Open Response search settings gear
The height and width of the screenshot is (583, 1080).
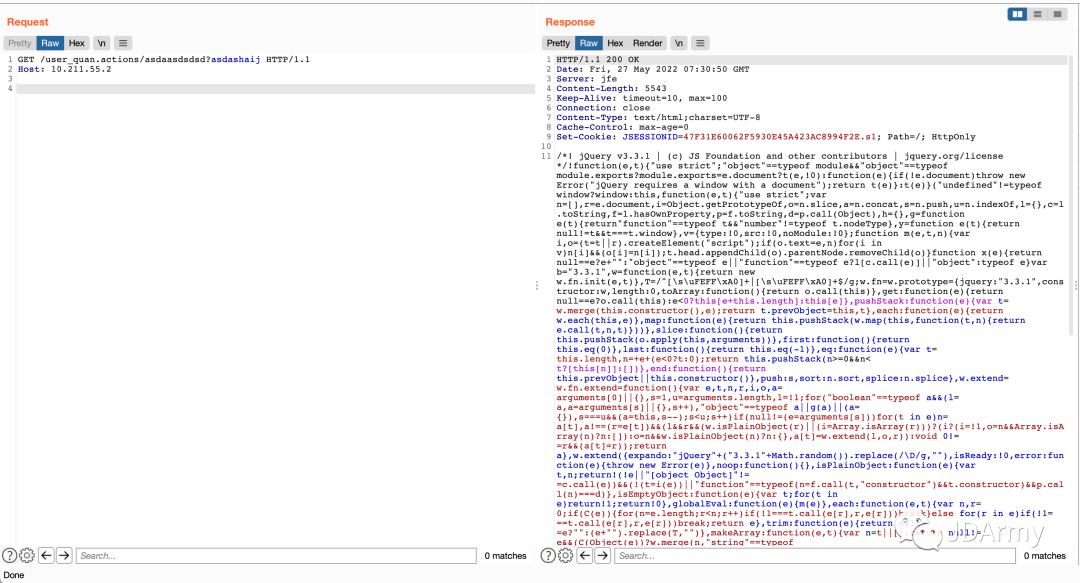[x=565, y=555]
